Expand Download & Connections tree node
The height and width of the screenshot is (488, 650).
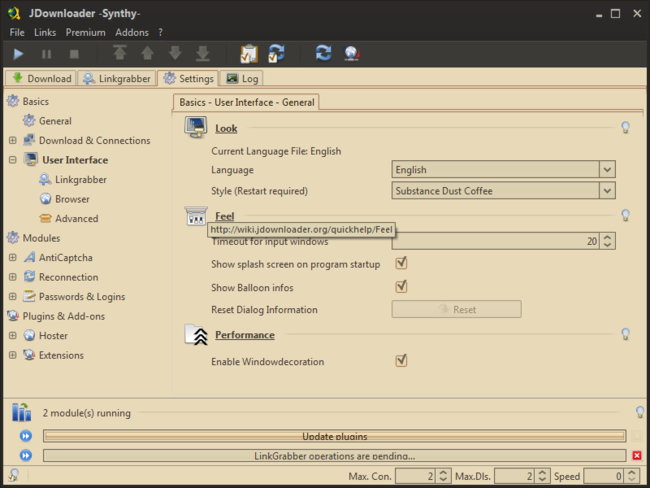tap(13, 141)
